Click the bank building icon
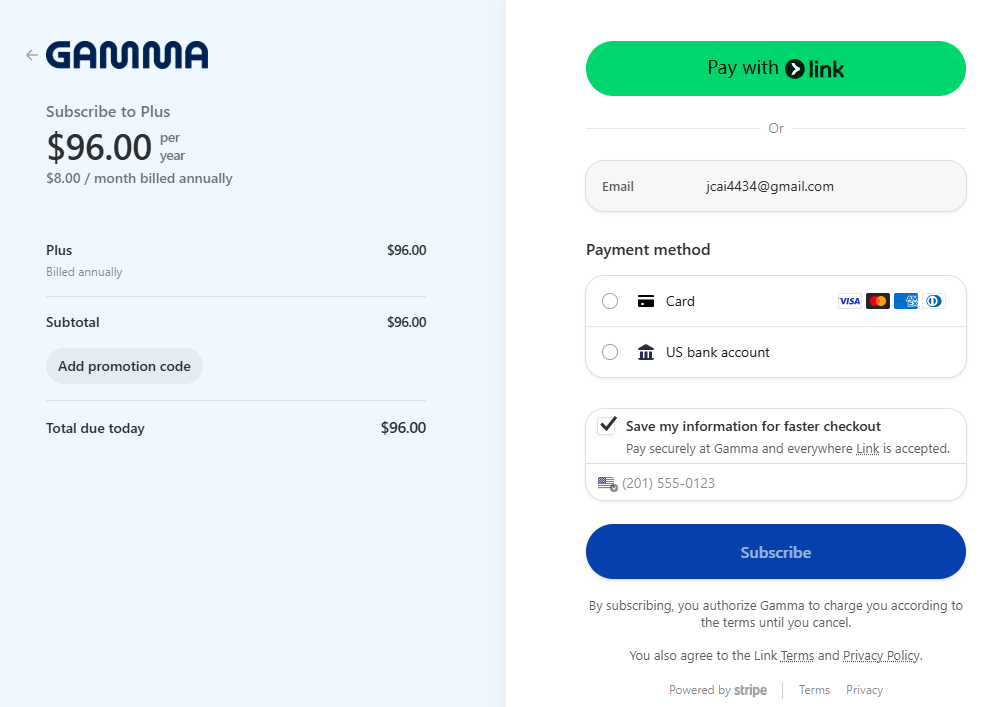The image size is (999, 707). pyautogui.click(x=646, y=352)
